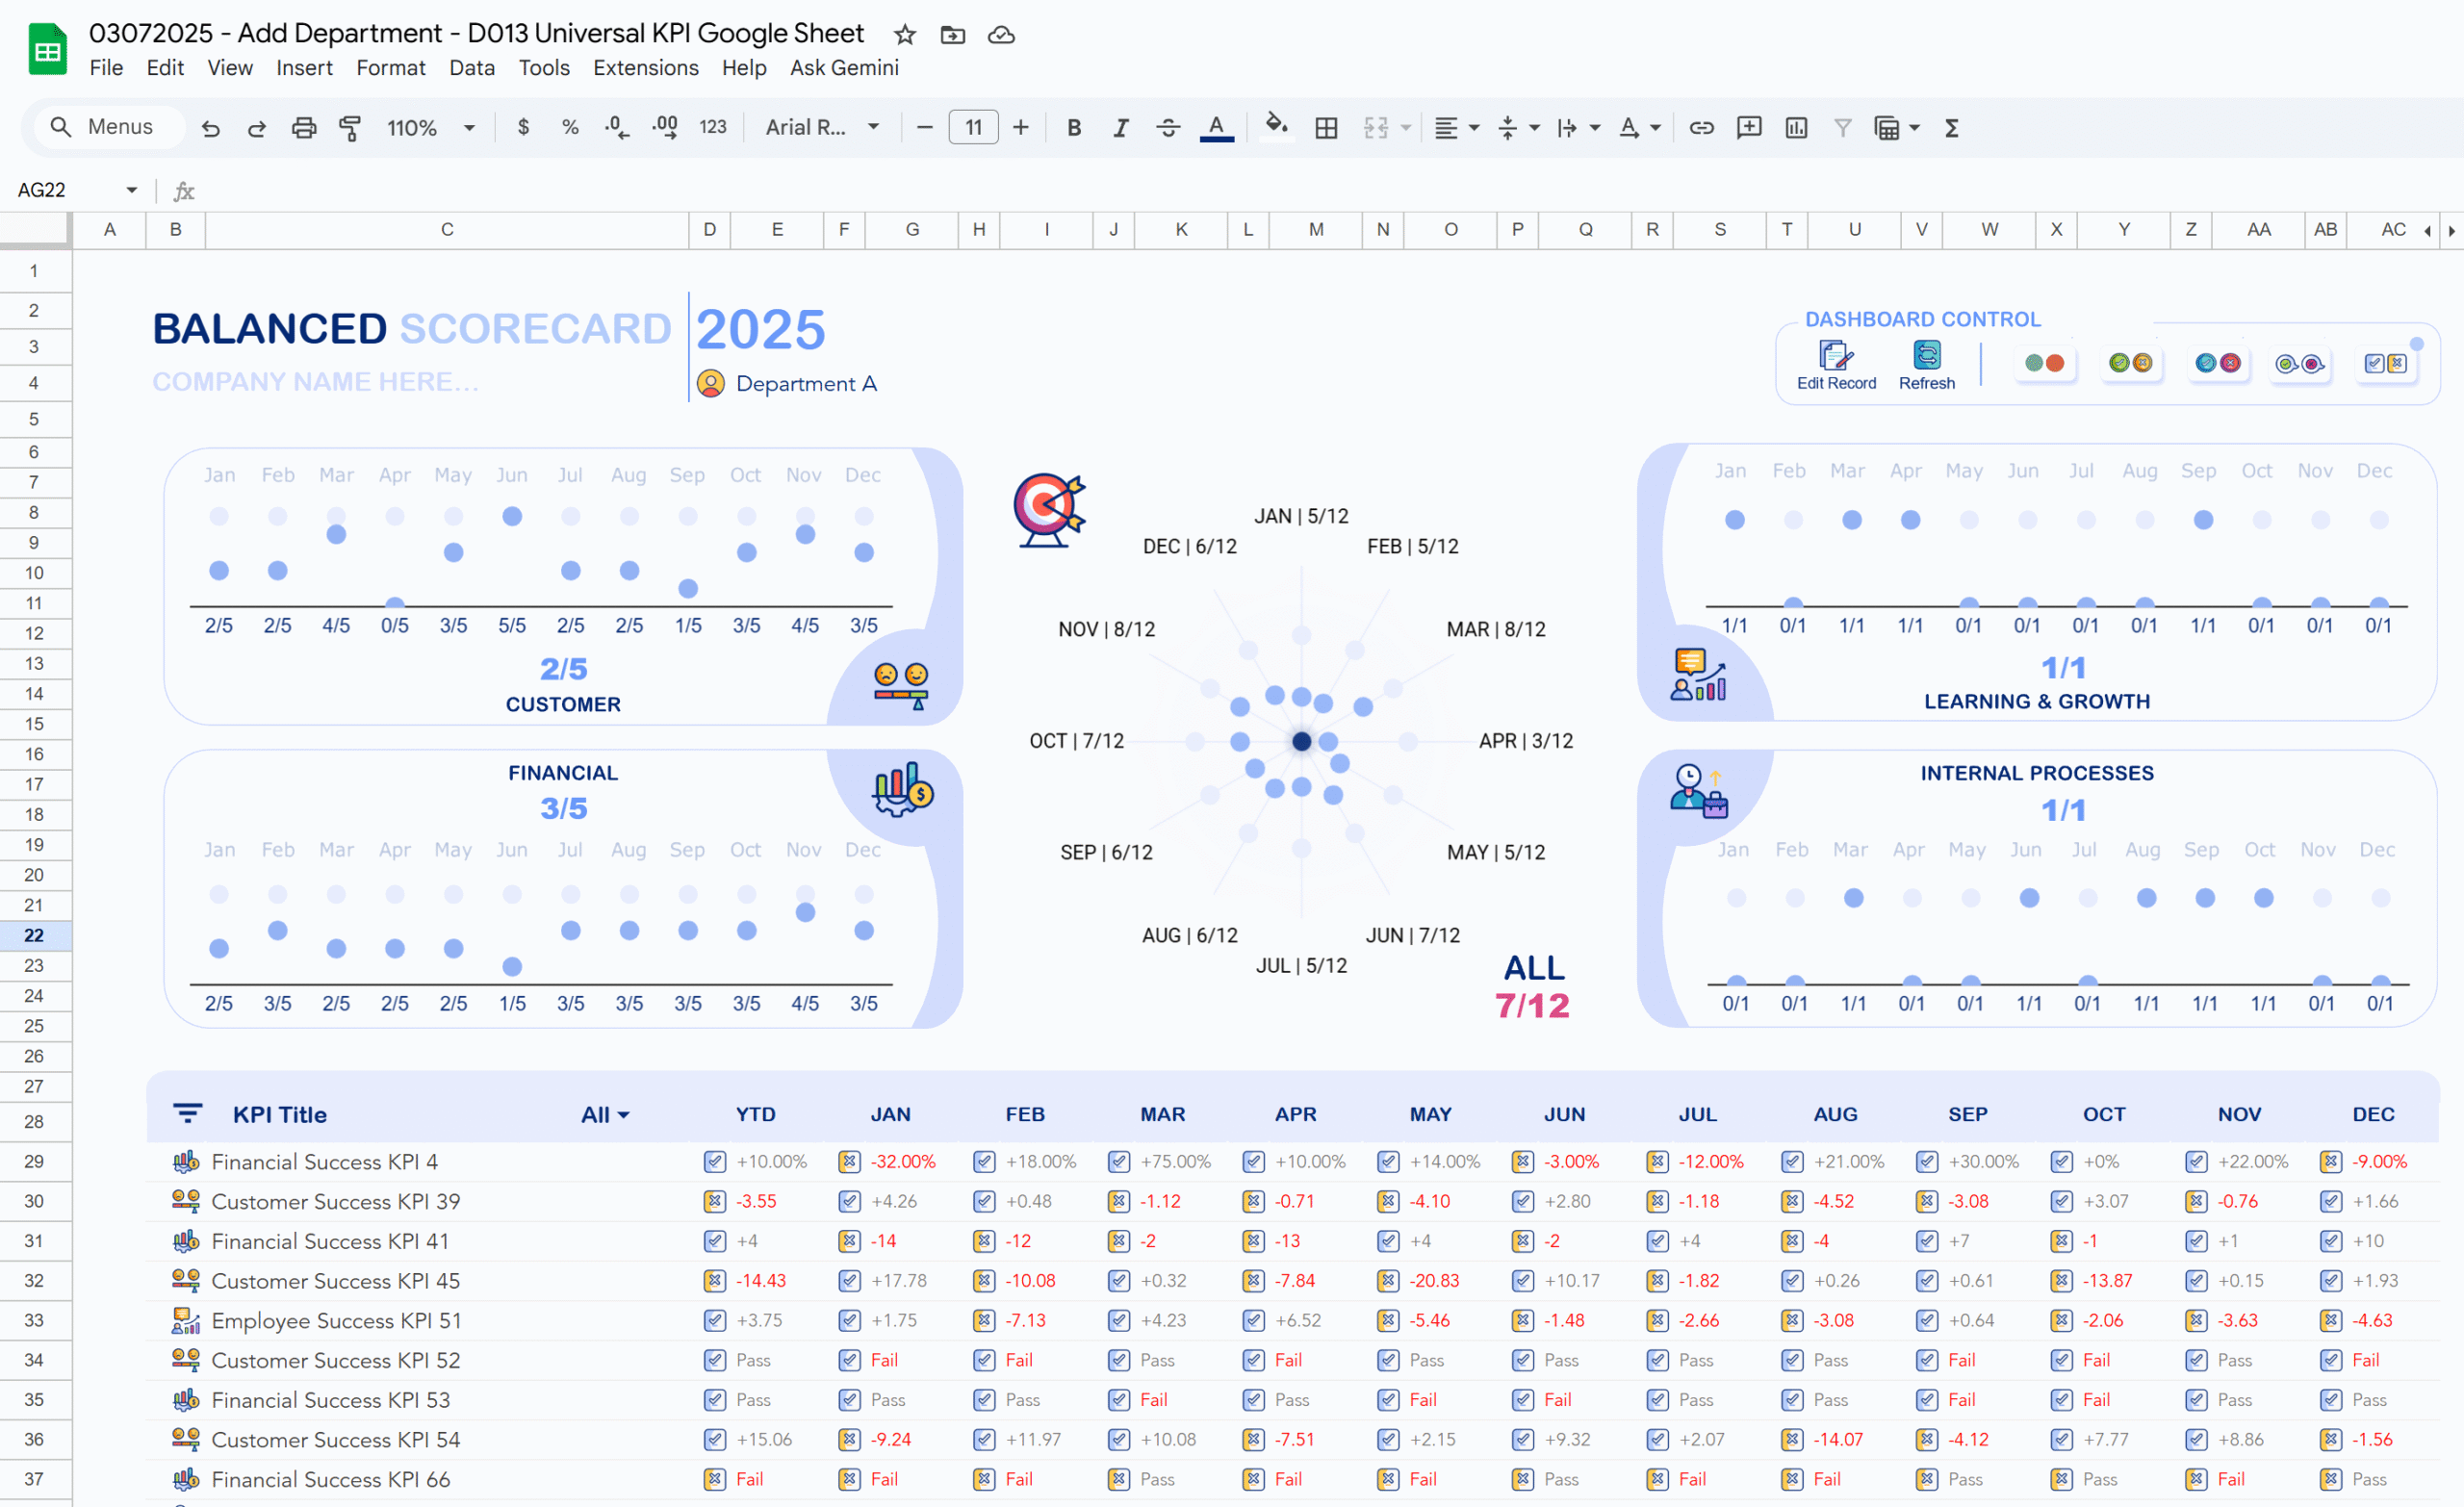Click the borders toolbar icon
Screen dimensions: 2464x1507
coord(1326,128)
